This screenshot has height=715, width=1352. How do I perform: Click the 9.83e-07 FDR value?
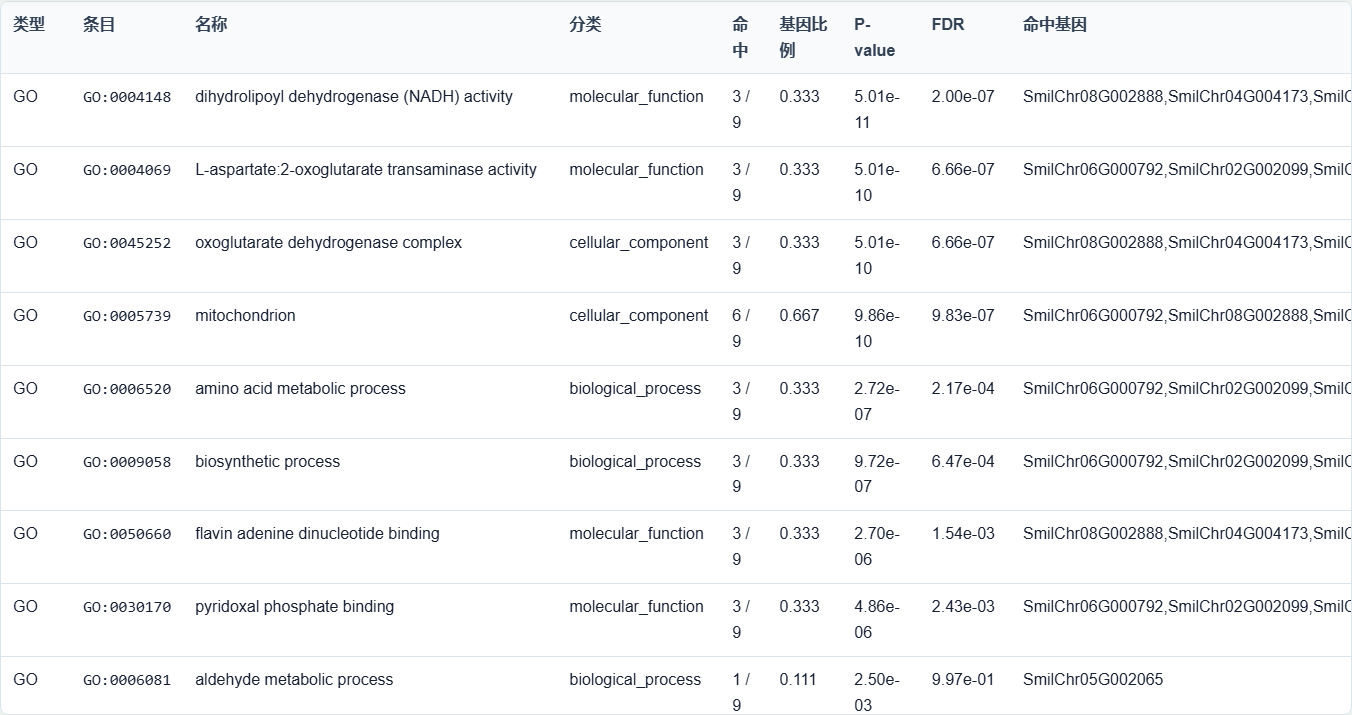963,316
